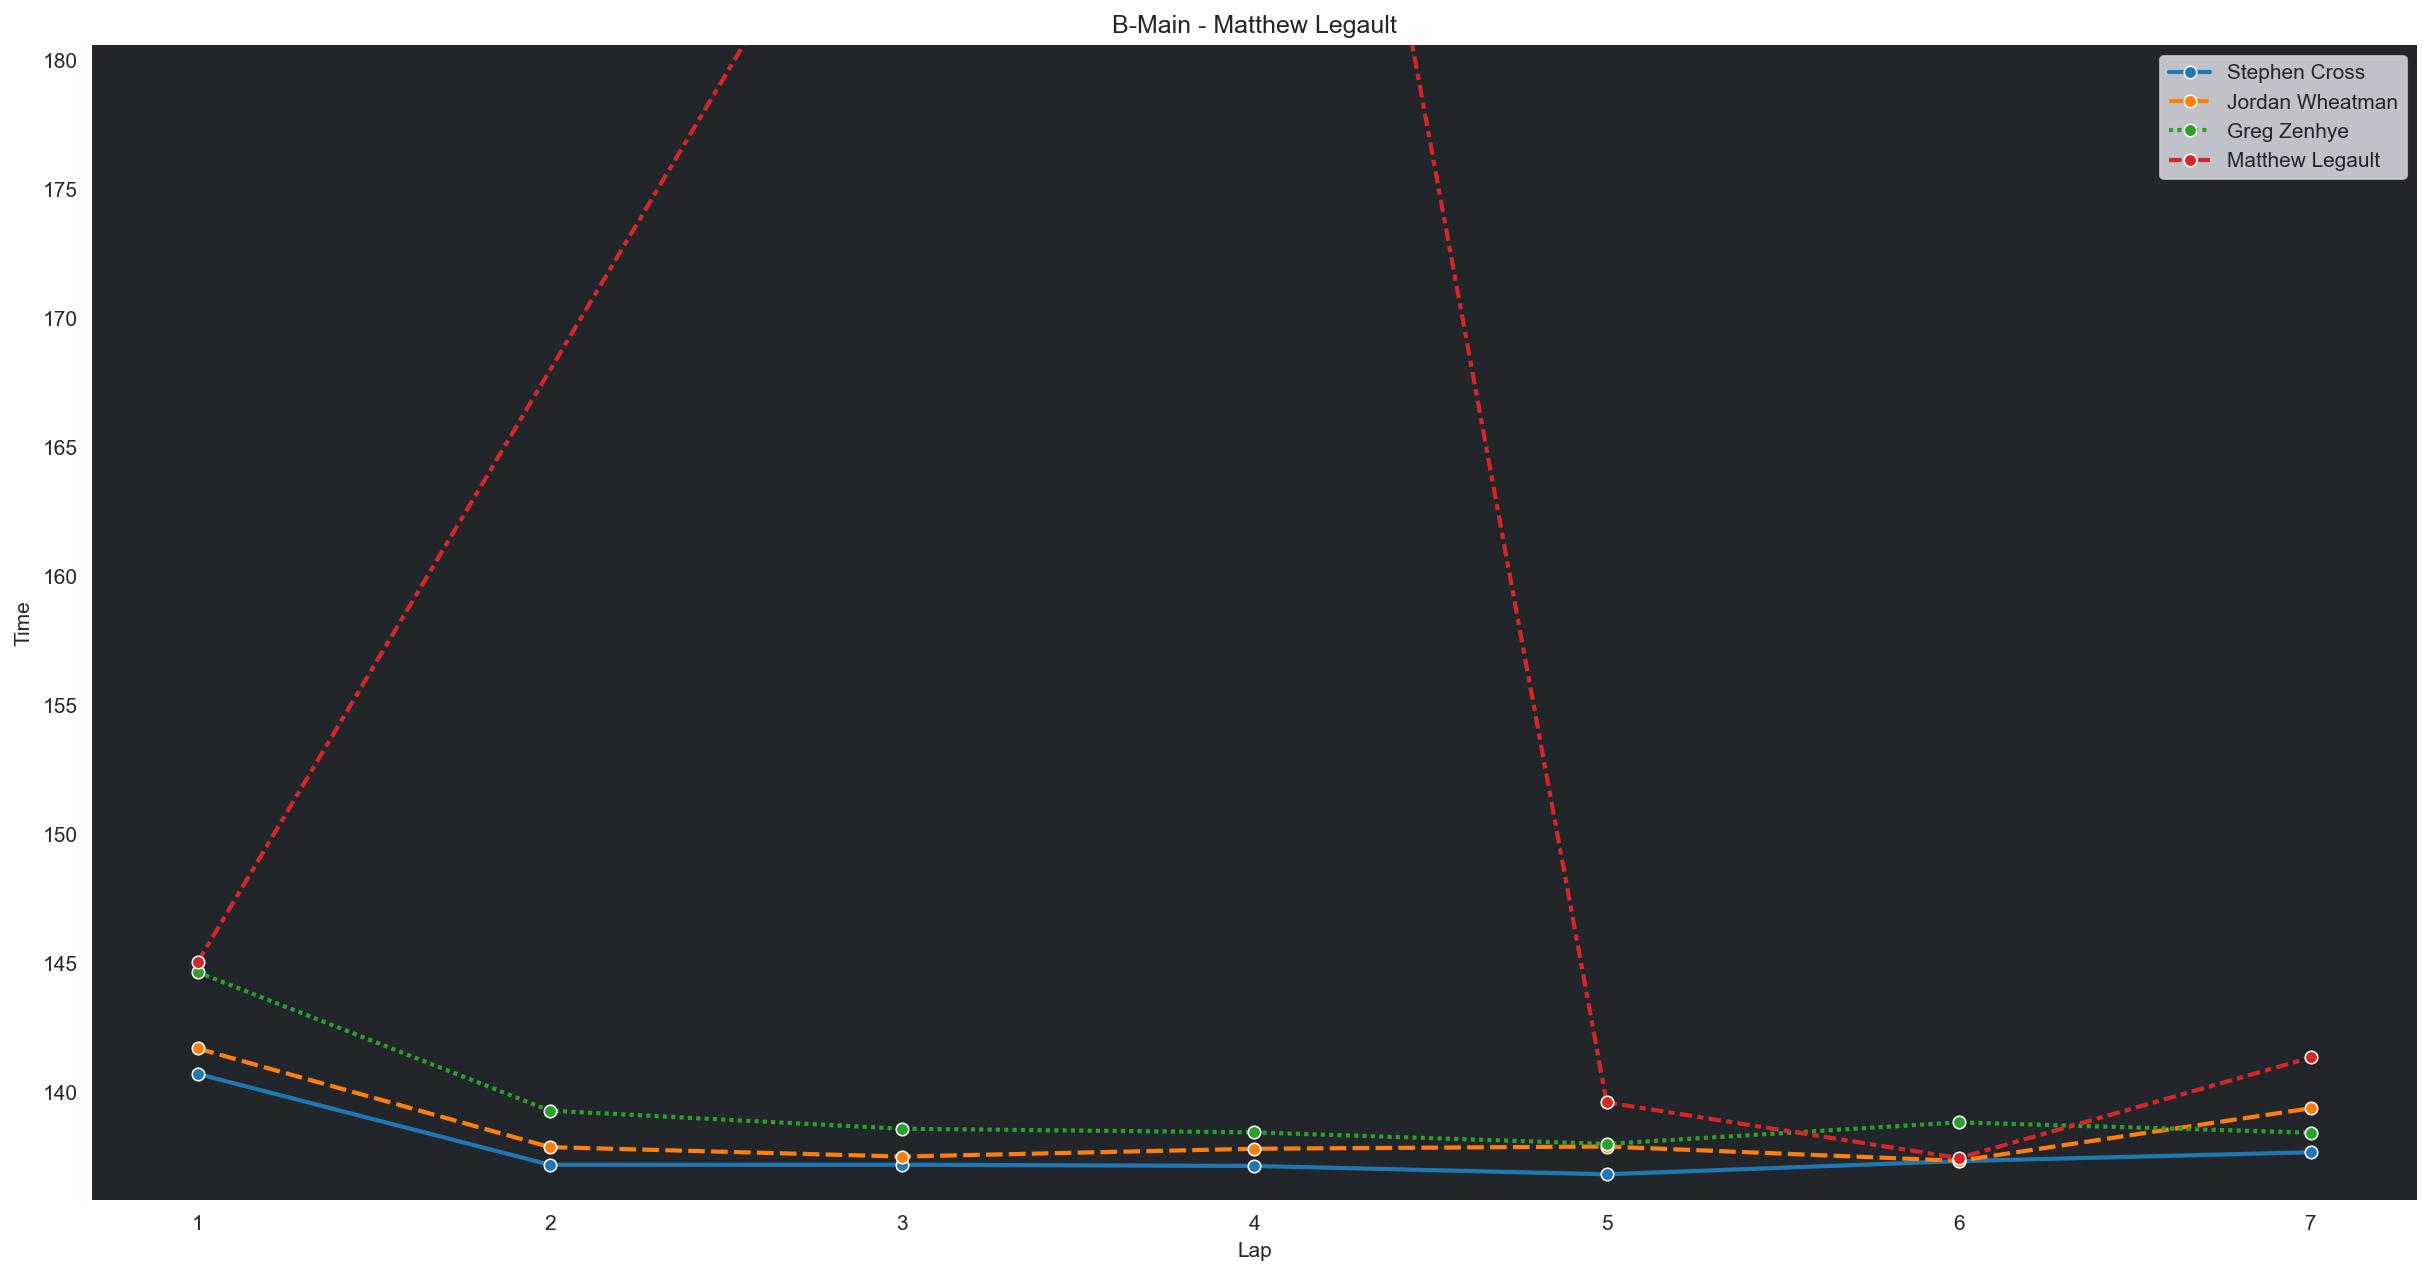Click Stephen Cross legend entry
This screenshot has height=1276, width=2431.
coord(2295,72)
